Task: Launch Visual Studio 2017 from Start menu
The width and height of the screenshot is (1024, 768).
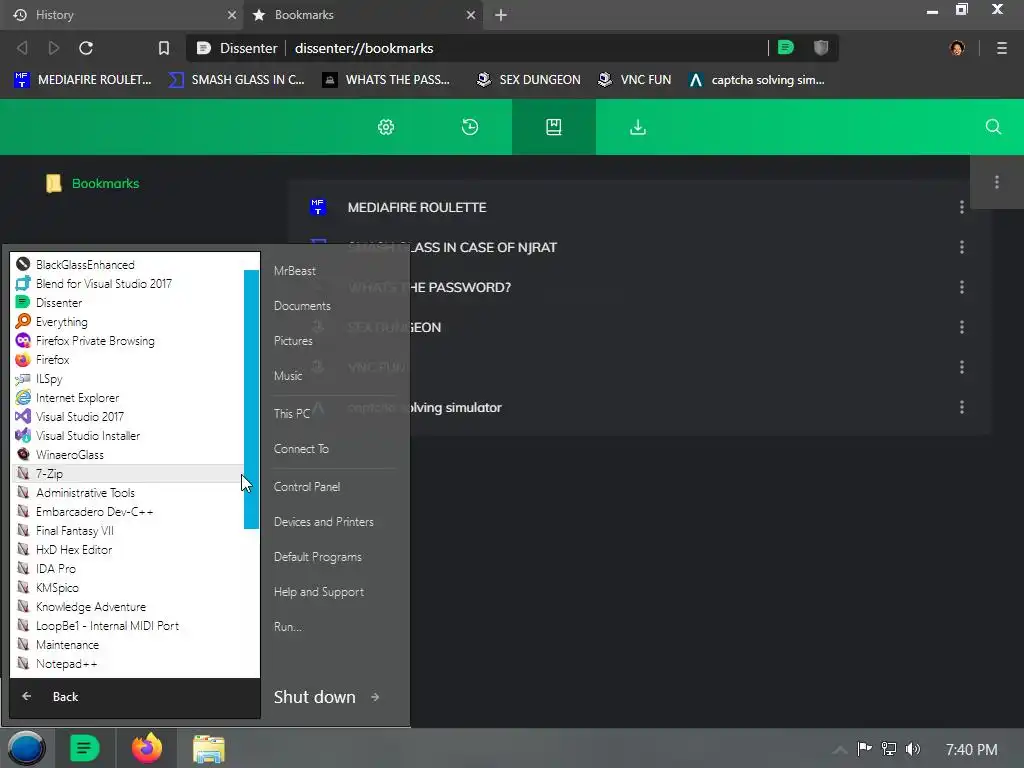Action: [127, 417]
